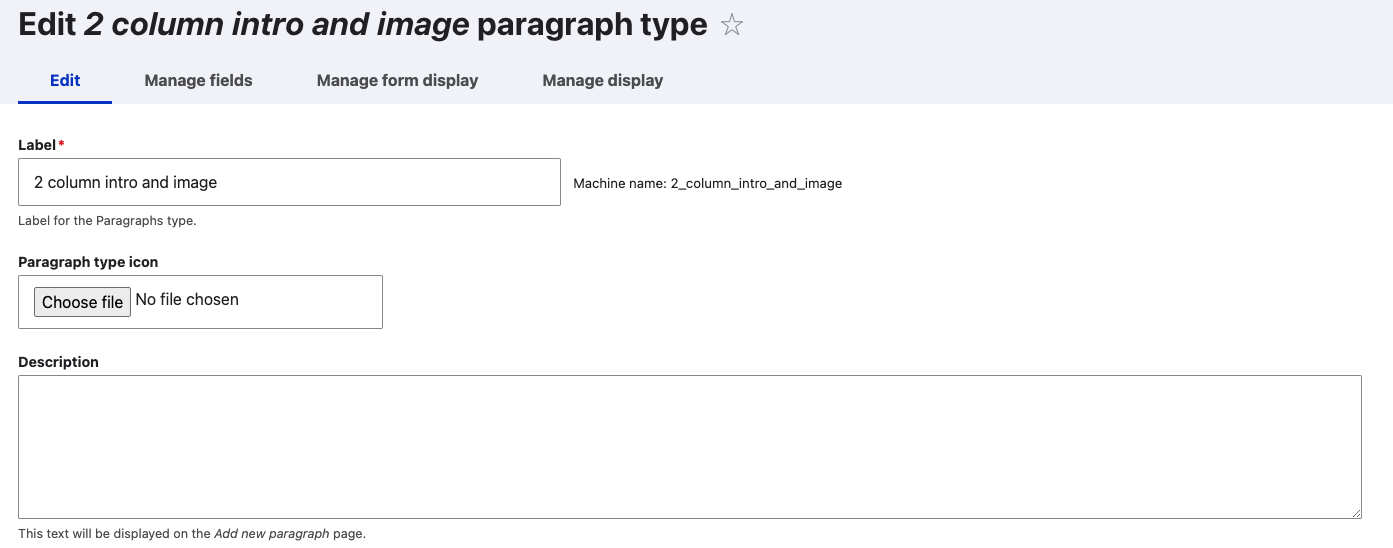
Task: Open the Manage form display tab
Action: point(397,80)
